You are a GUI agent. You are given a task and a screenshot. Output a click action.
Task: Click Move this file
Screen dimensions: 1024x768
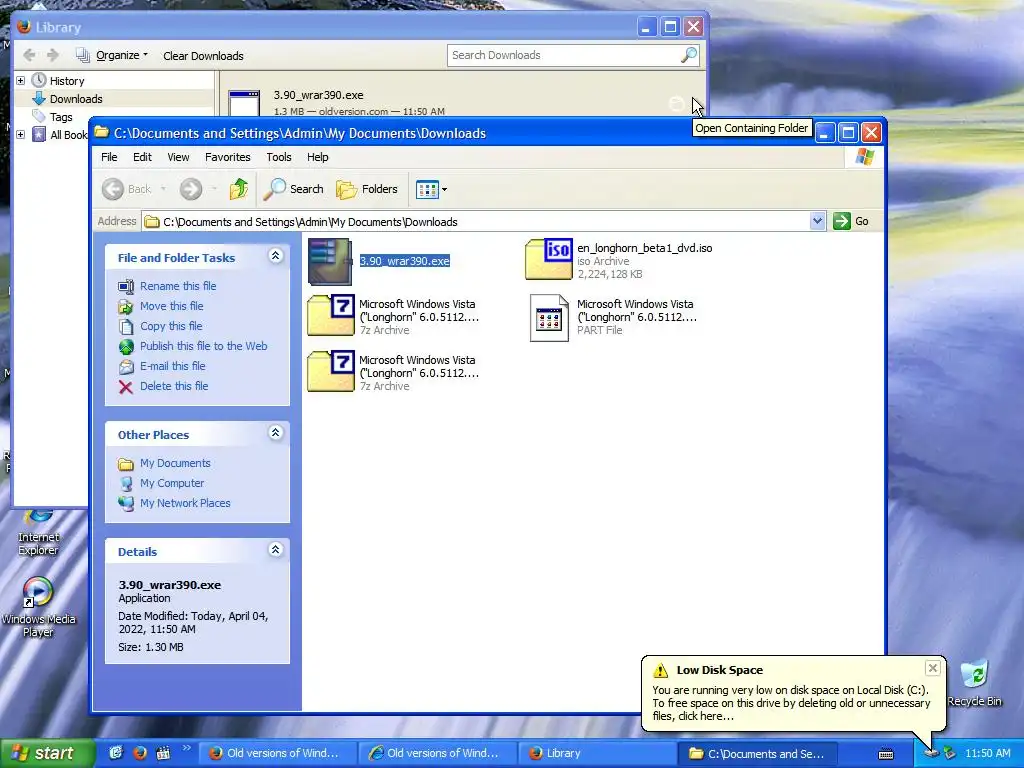[x=171, y=306]
